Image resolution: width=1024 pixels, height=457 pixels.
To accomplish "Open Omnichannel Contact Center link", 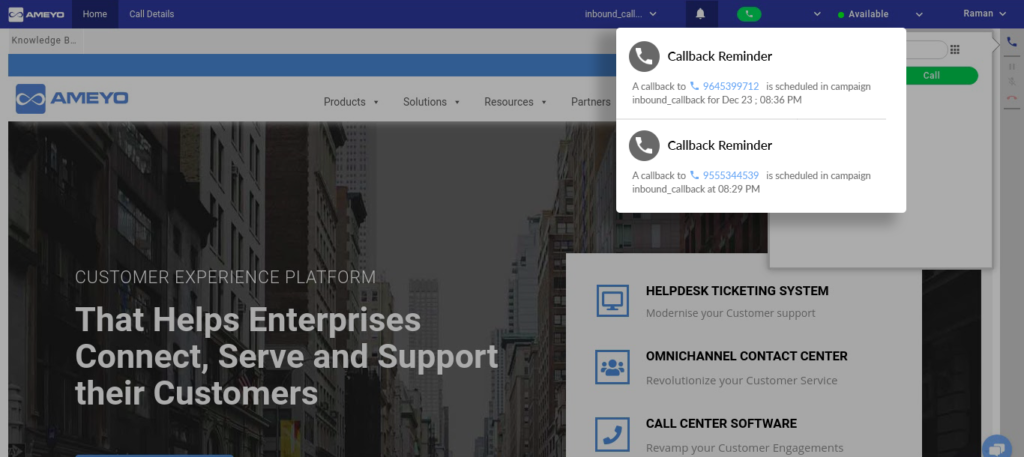I will coord(746,356).
